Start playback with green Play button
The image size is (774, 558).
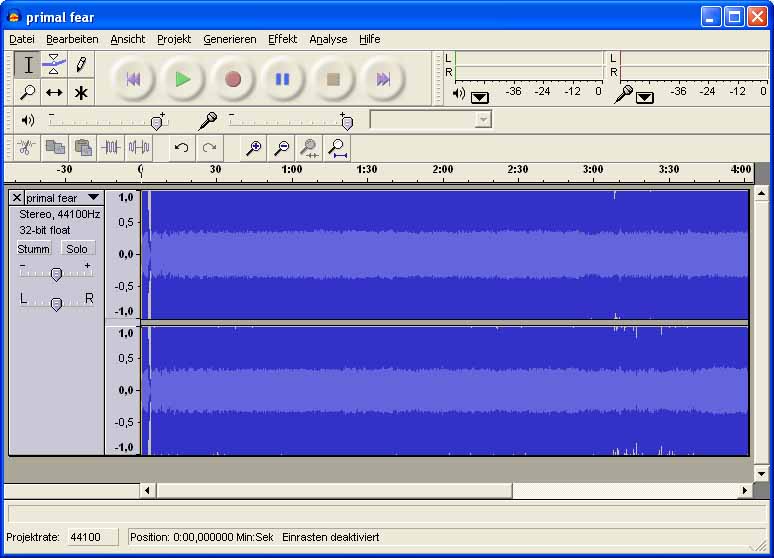point(183,79)
